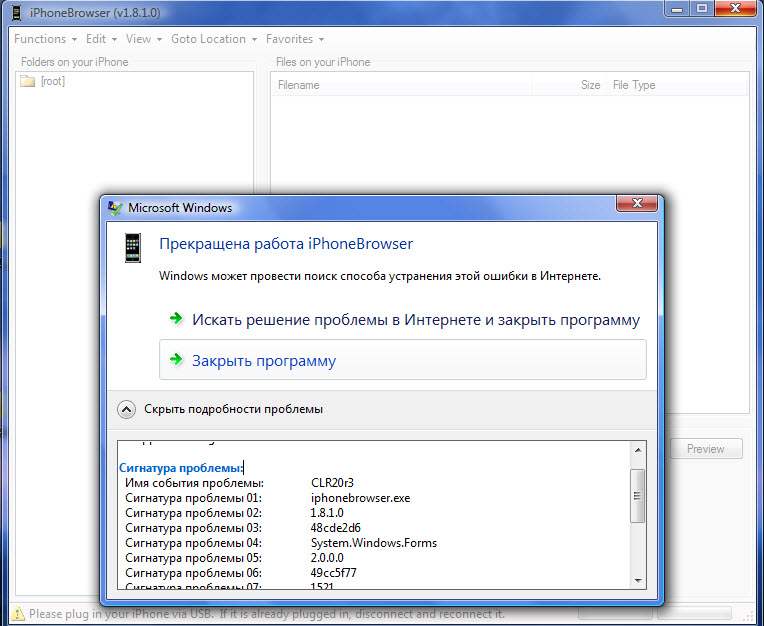
Task: Open the View menu
Action: coord(143,39)
